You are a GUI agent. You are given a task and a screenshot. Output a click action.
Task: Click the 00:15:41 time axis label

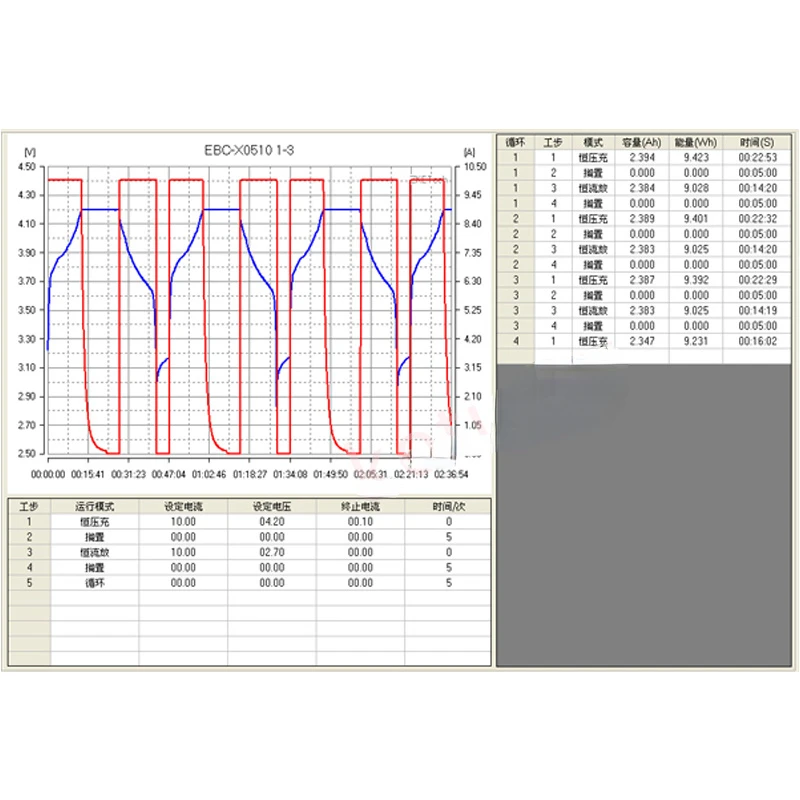pyautogui.click(x=88, y=474)
